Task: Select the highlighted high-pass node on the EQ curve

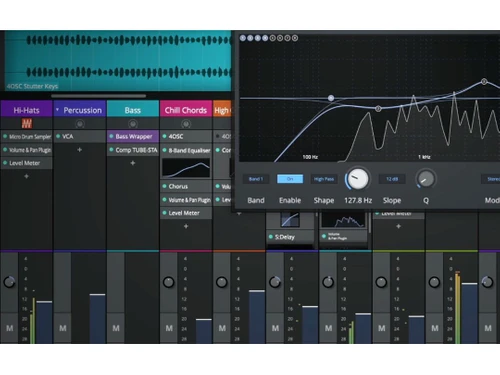Action: pyautogui.click(x=331, y=98)
